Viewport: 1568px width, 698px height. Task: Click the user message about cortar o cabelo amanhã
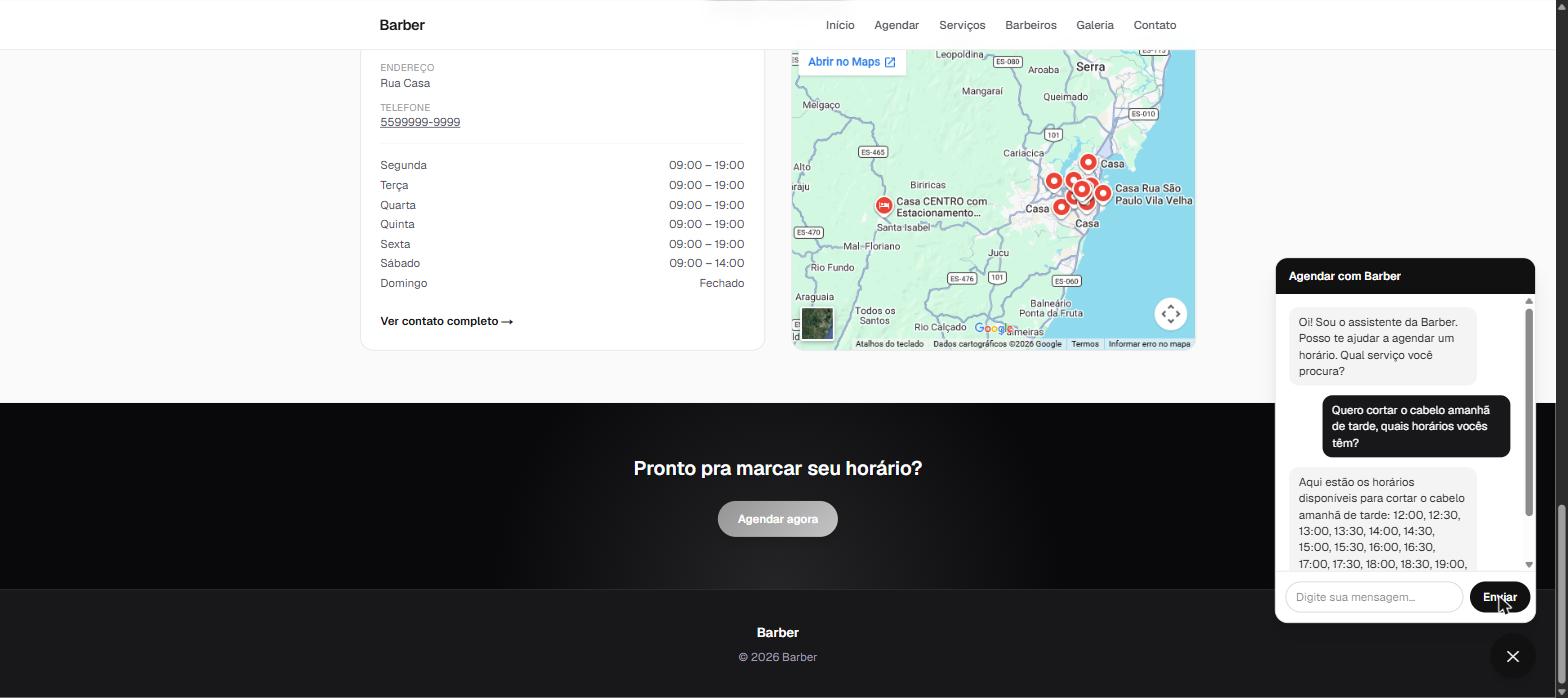[x=1416, y=426]
